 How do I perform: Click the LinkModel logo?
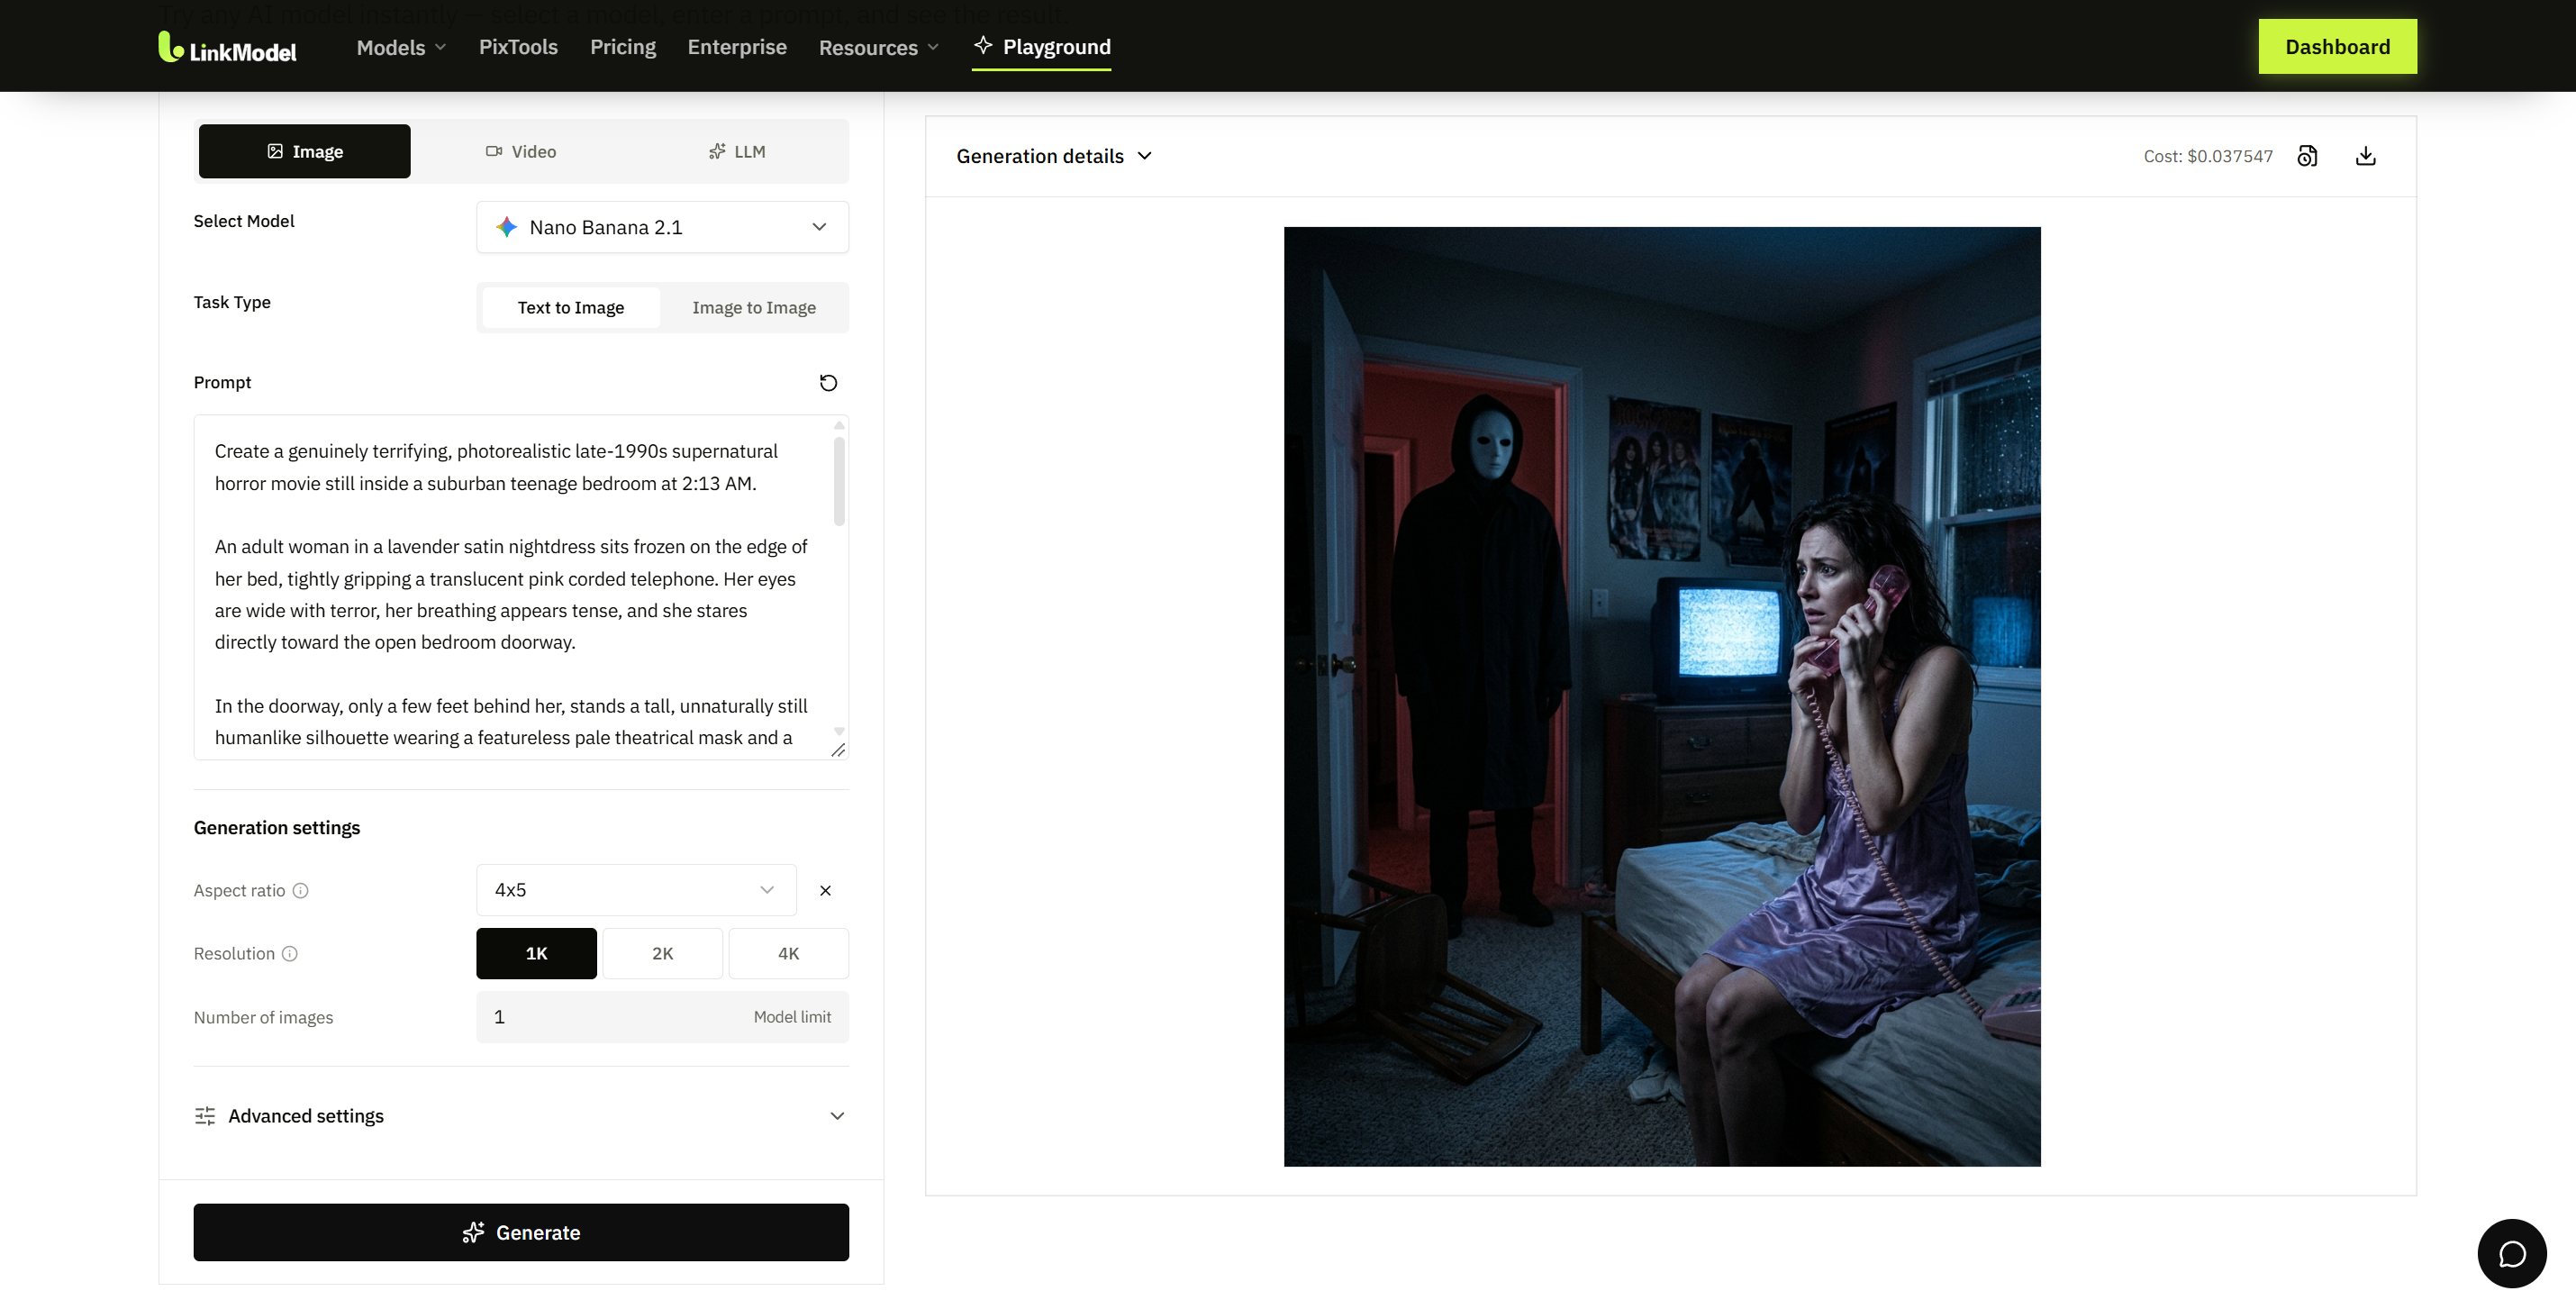[x=227, y=47]
